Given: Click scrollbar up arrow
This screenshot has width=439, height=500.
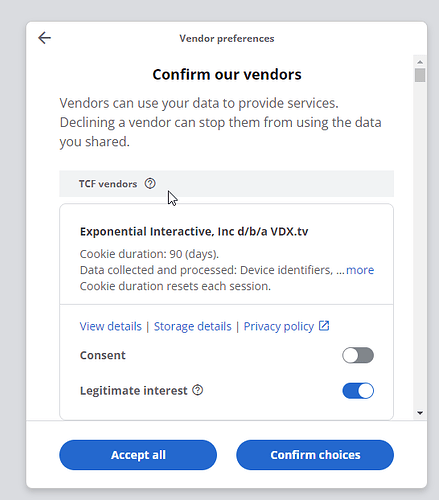Looking at the screenshot, I should pos(420,62).
